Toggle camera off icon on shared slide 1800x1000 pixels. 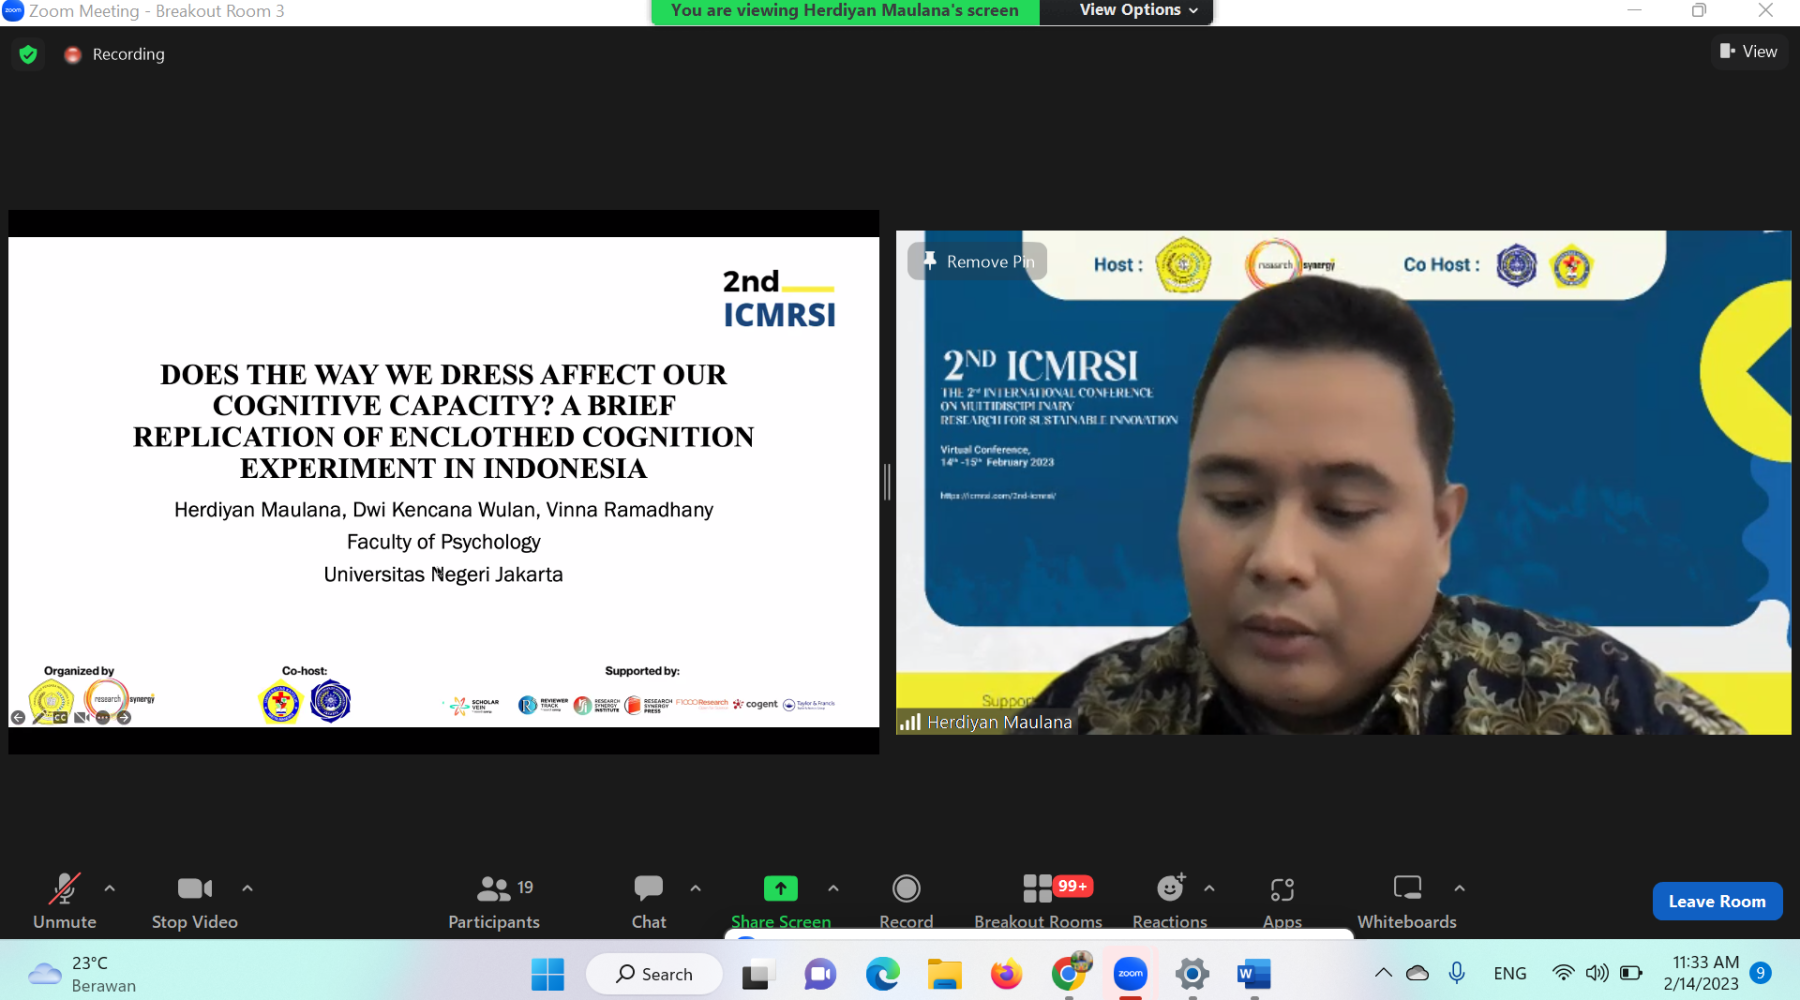tap(81, 717)
